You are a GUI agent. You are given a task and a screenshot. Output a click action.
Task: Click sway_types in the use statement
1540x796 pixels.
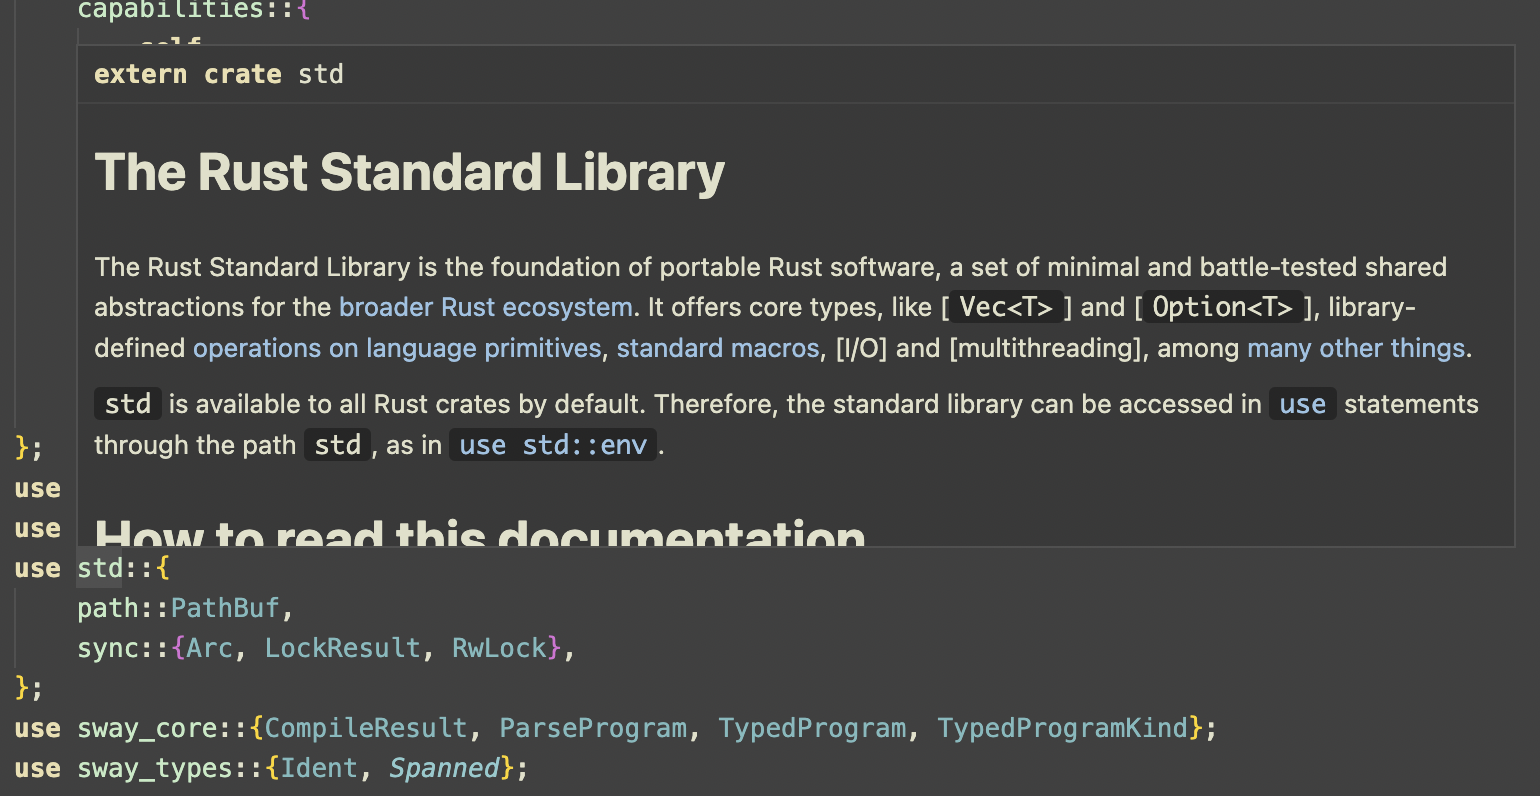point(155,768)
